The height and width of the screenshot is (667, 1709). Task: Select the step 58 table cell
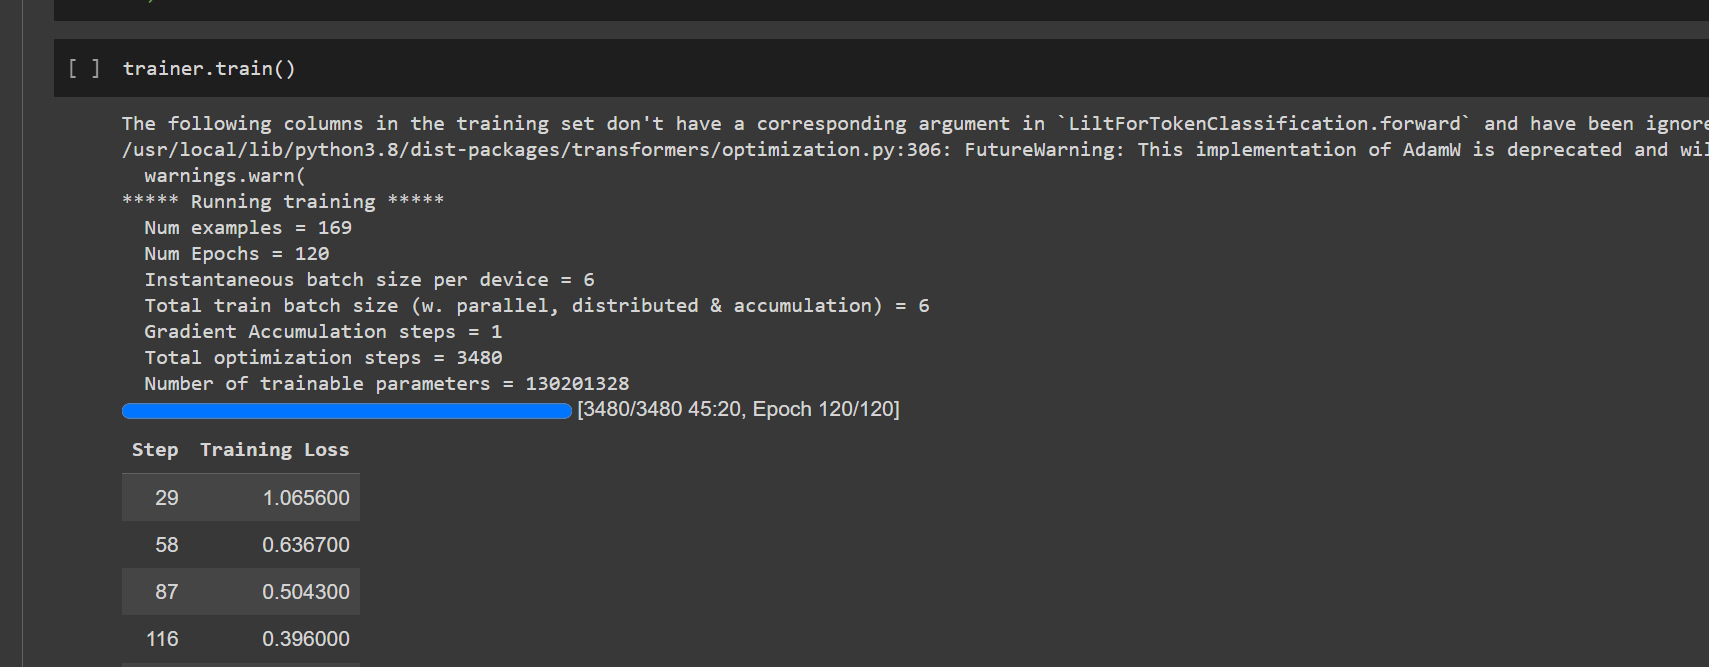(166, 545)
